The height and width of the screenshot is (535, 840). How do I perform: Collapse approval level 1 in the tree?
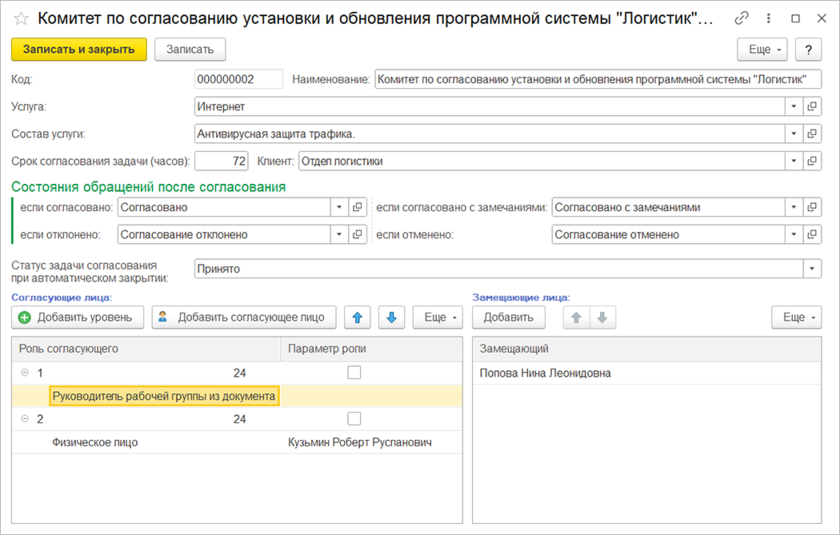click(23, 373)
